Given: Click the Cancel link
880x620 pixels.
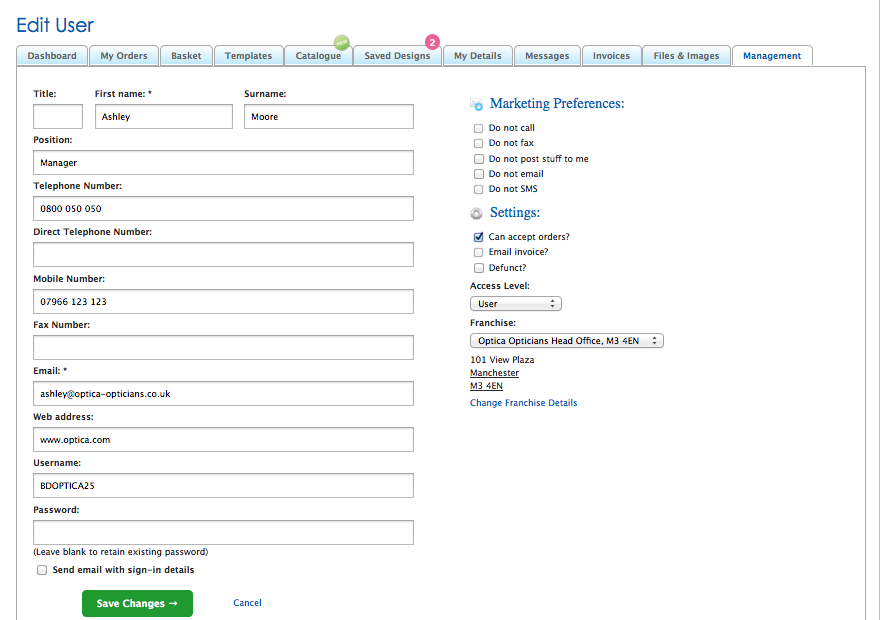Looking at the screenshot, I should point(247,603).
